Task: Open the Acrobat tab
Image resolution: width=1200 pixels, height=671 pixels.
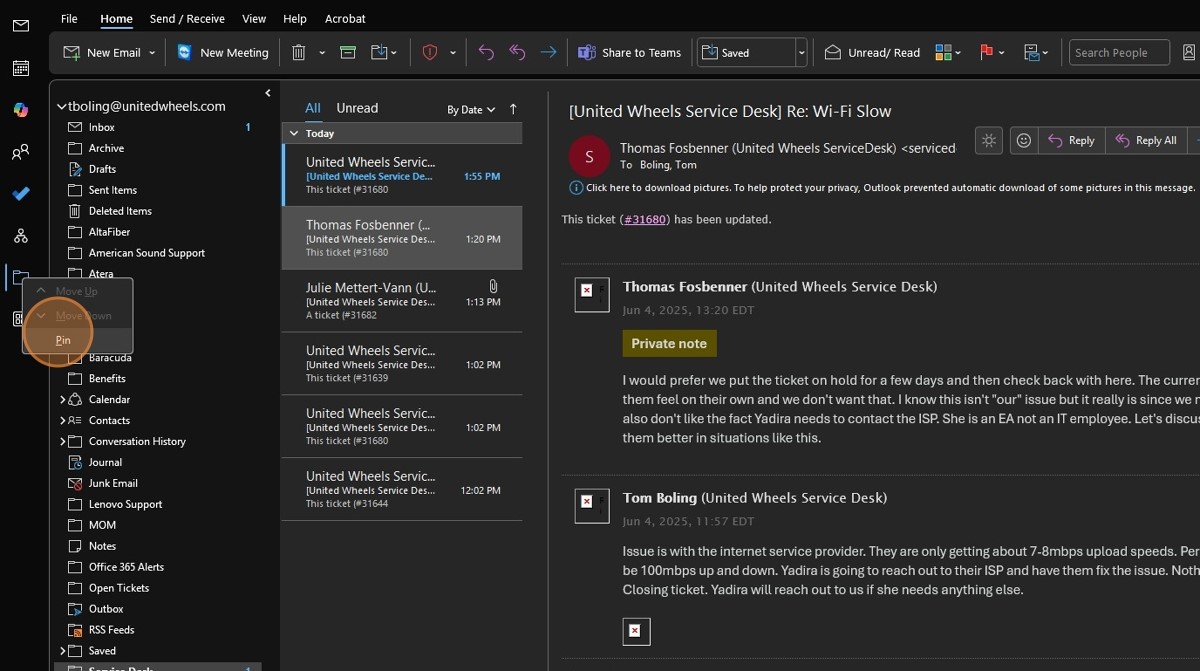Action: (345, 18)
